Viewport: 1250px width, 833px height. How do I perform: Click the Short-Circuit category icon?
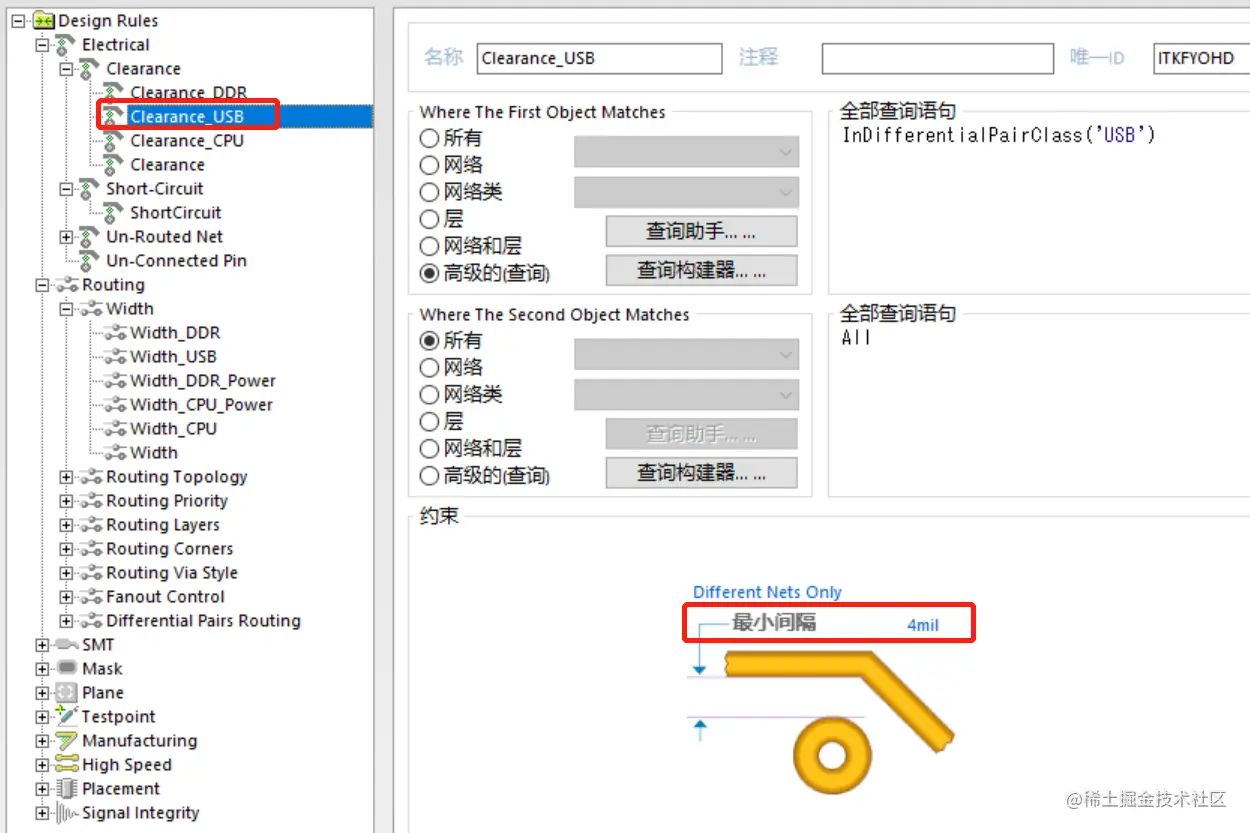coord(91,188)
